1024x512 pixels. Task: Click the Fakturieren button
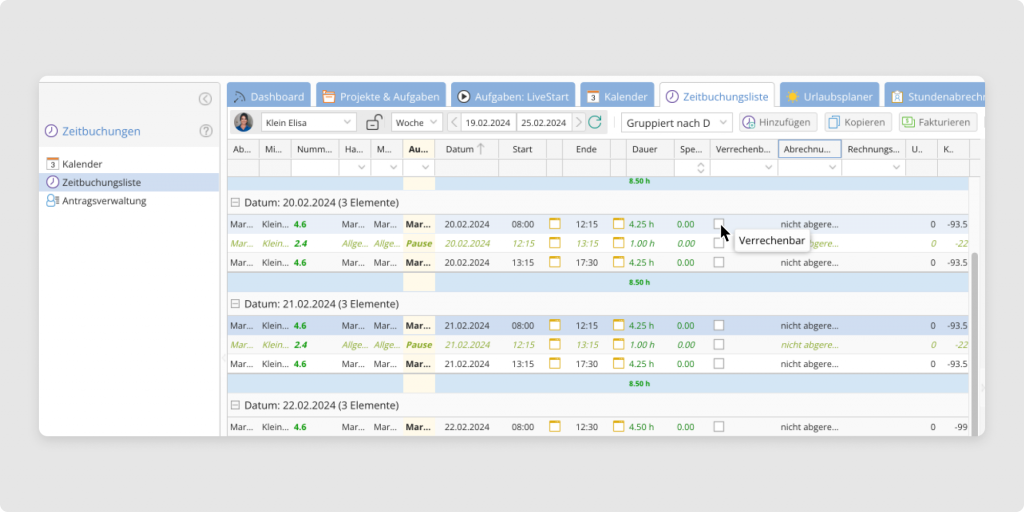point(937,122)
